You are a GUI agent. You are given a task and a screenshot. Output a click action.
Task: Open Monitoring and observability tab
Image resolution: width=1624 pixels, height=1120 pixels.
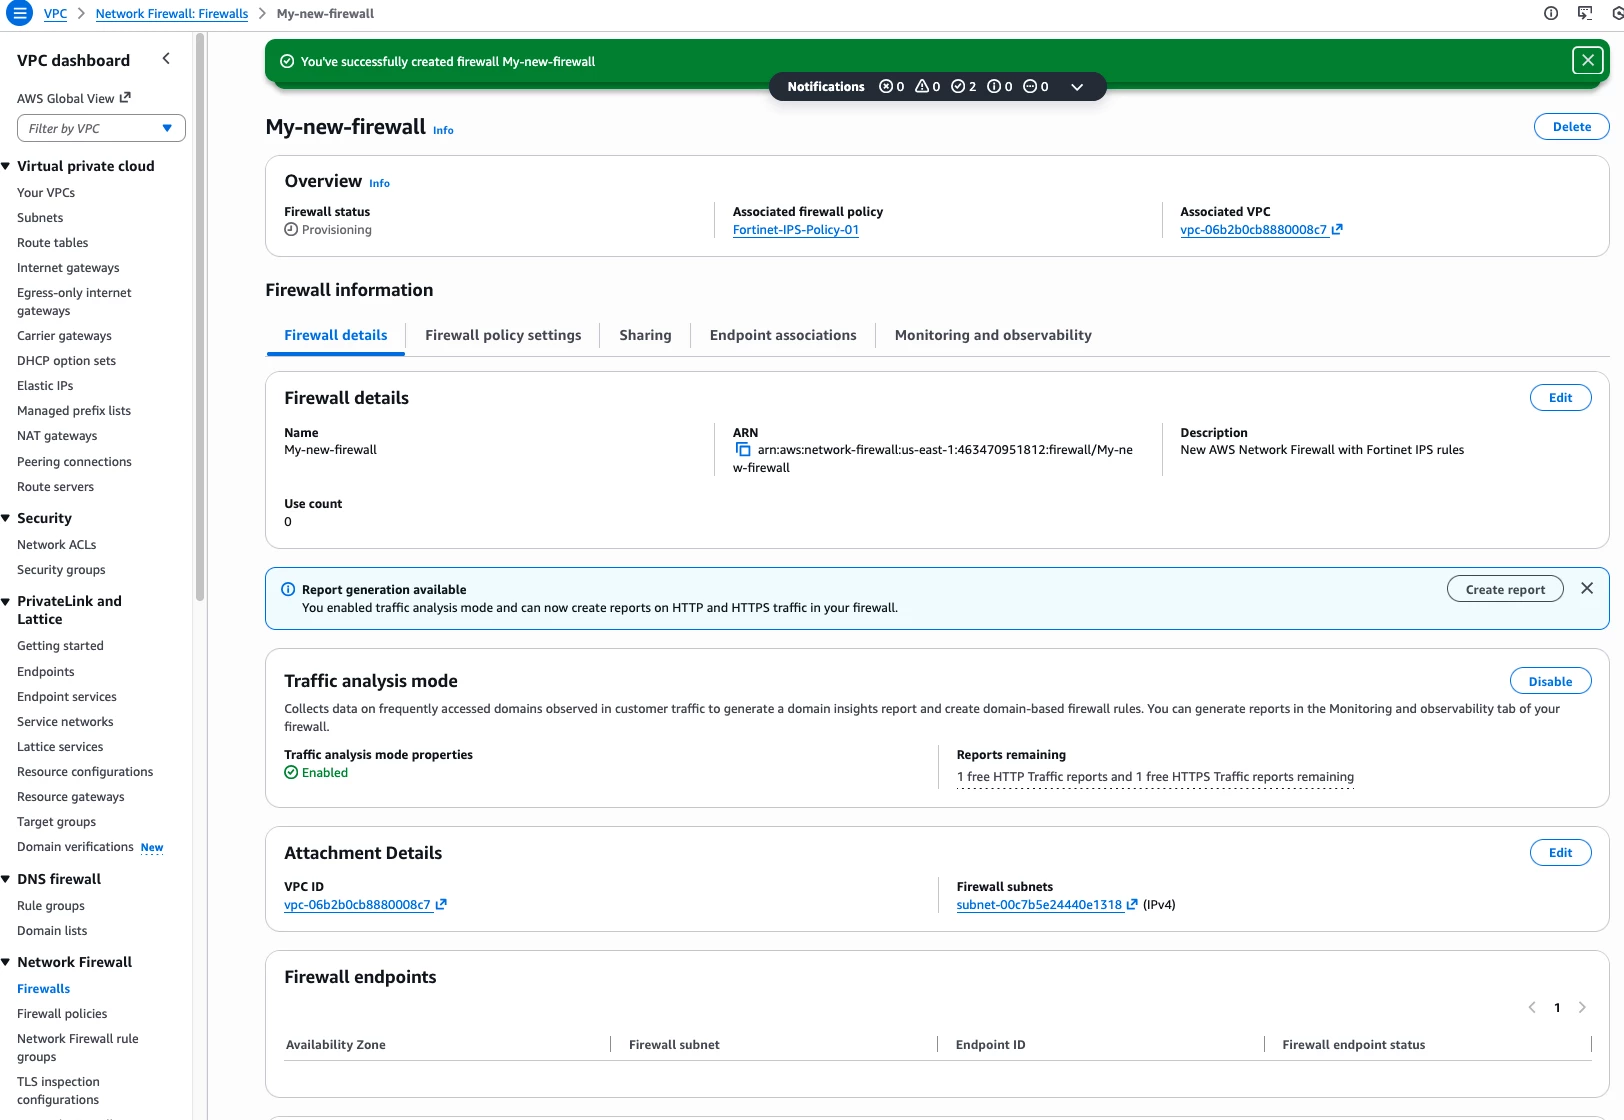click(993, 335)
